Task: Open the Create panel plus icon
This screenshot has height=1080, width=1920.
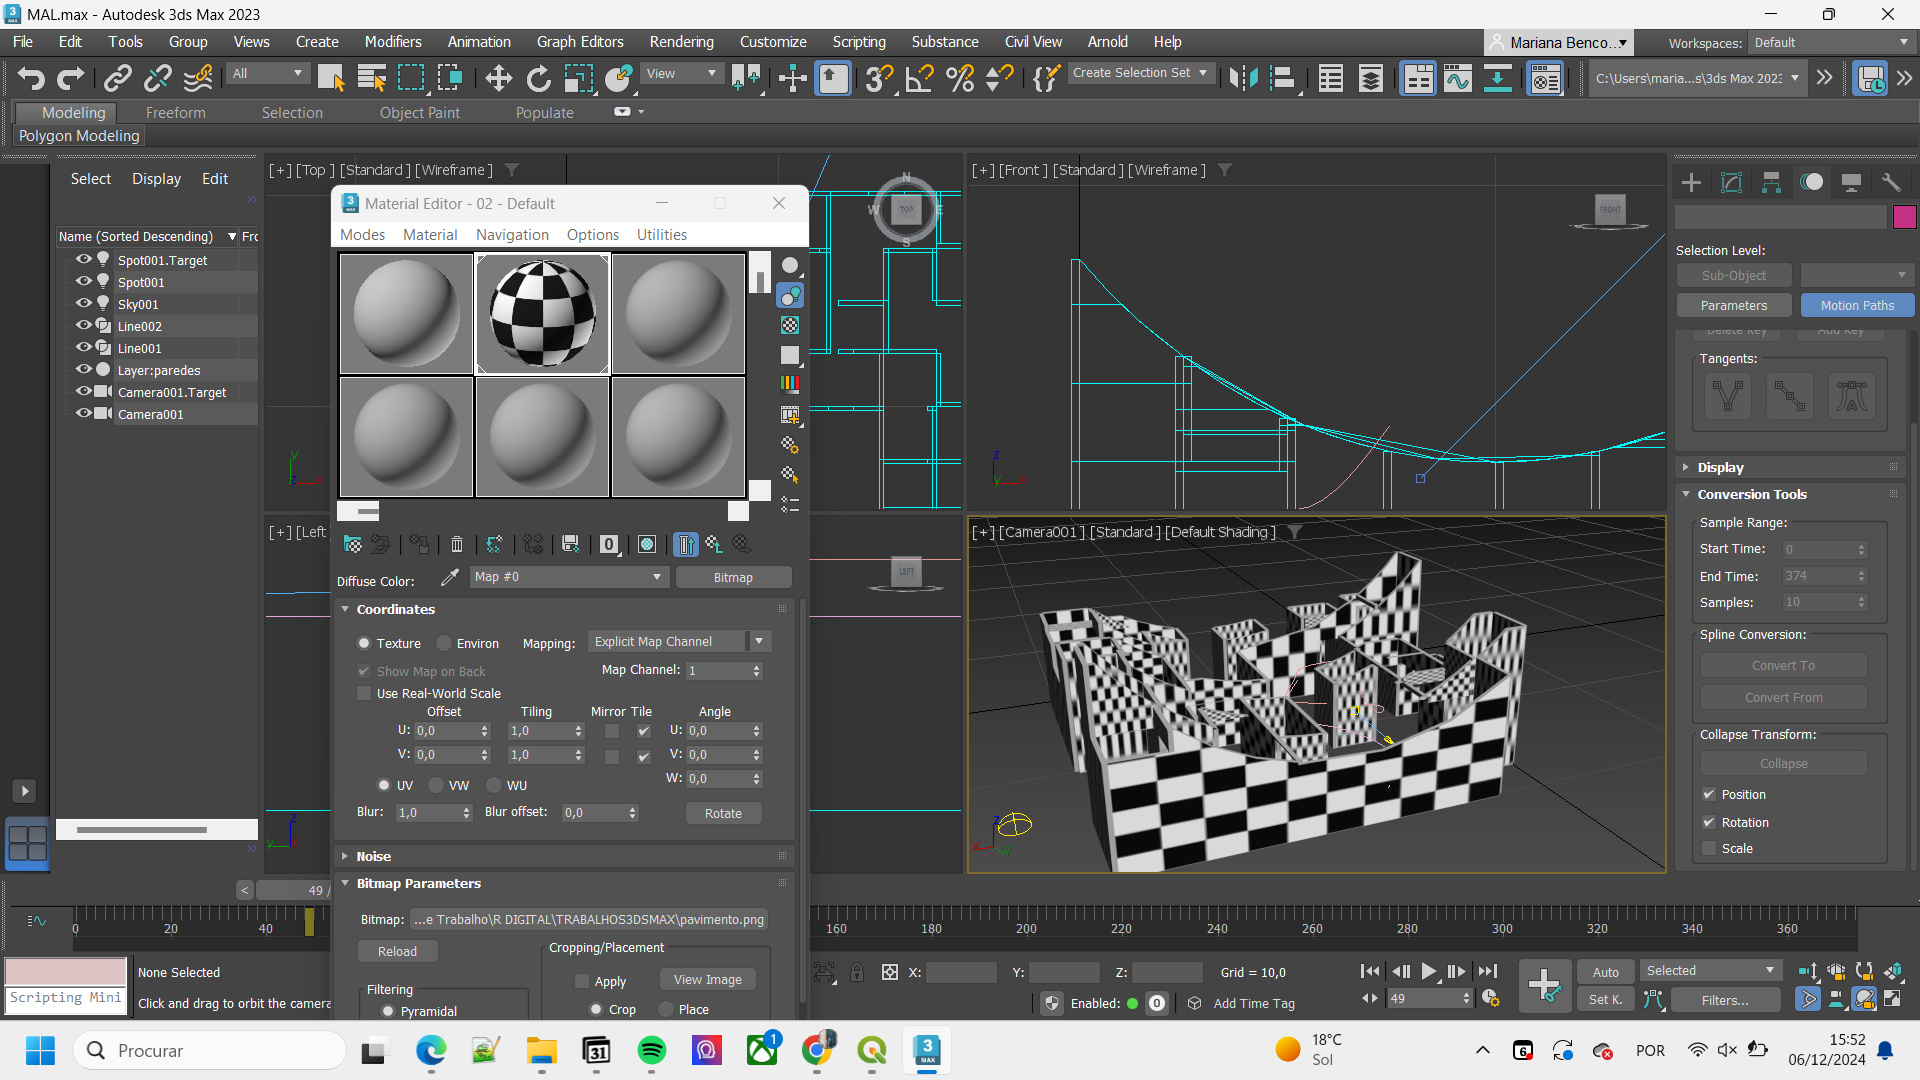Action: click(x=1691, y=182)
